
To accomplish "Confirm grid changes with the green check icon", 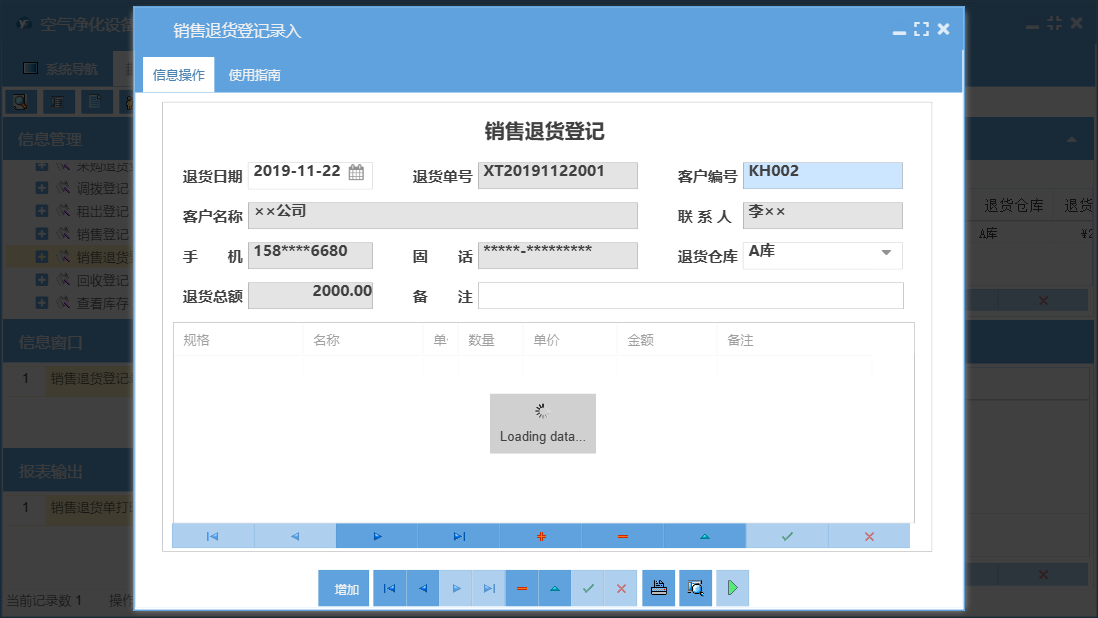I will pos(787,536).
